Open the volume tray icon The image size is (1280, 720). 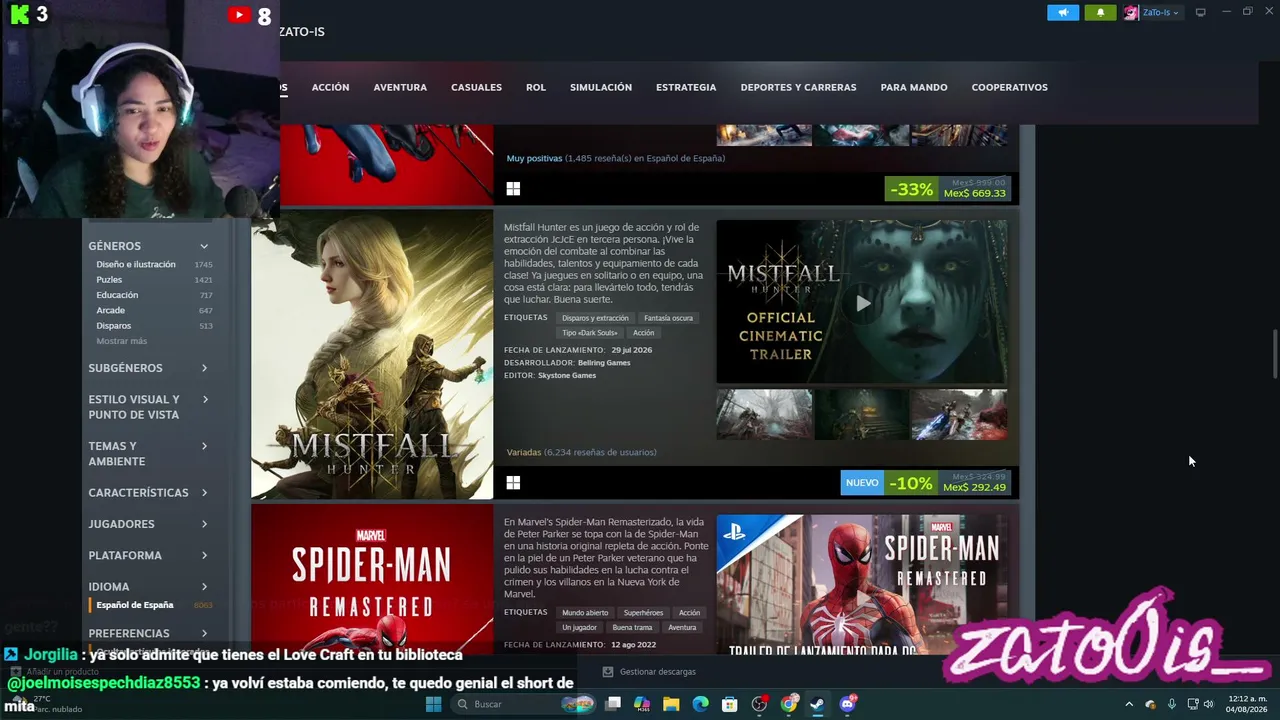point(1208,704)
